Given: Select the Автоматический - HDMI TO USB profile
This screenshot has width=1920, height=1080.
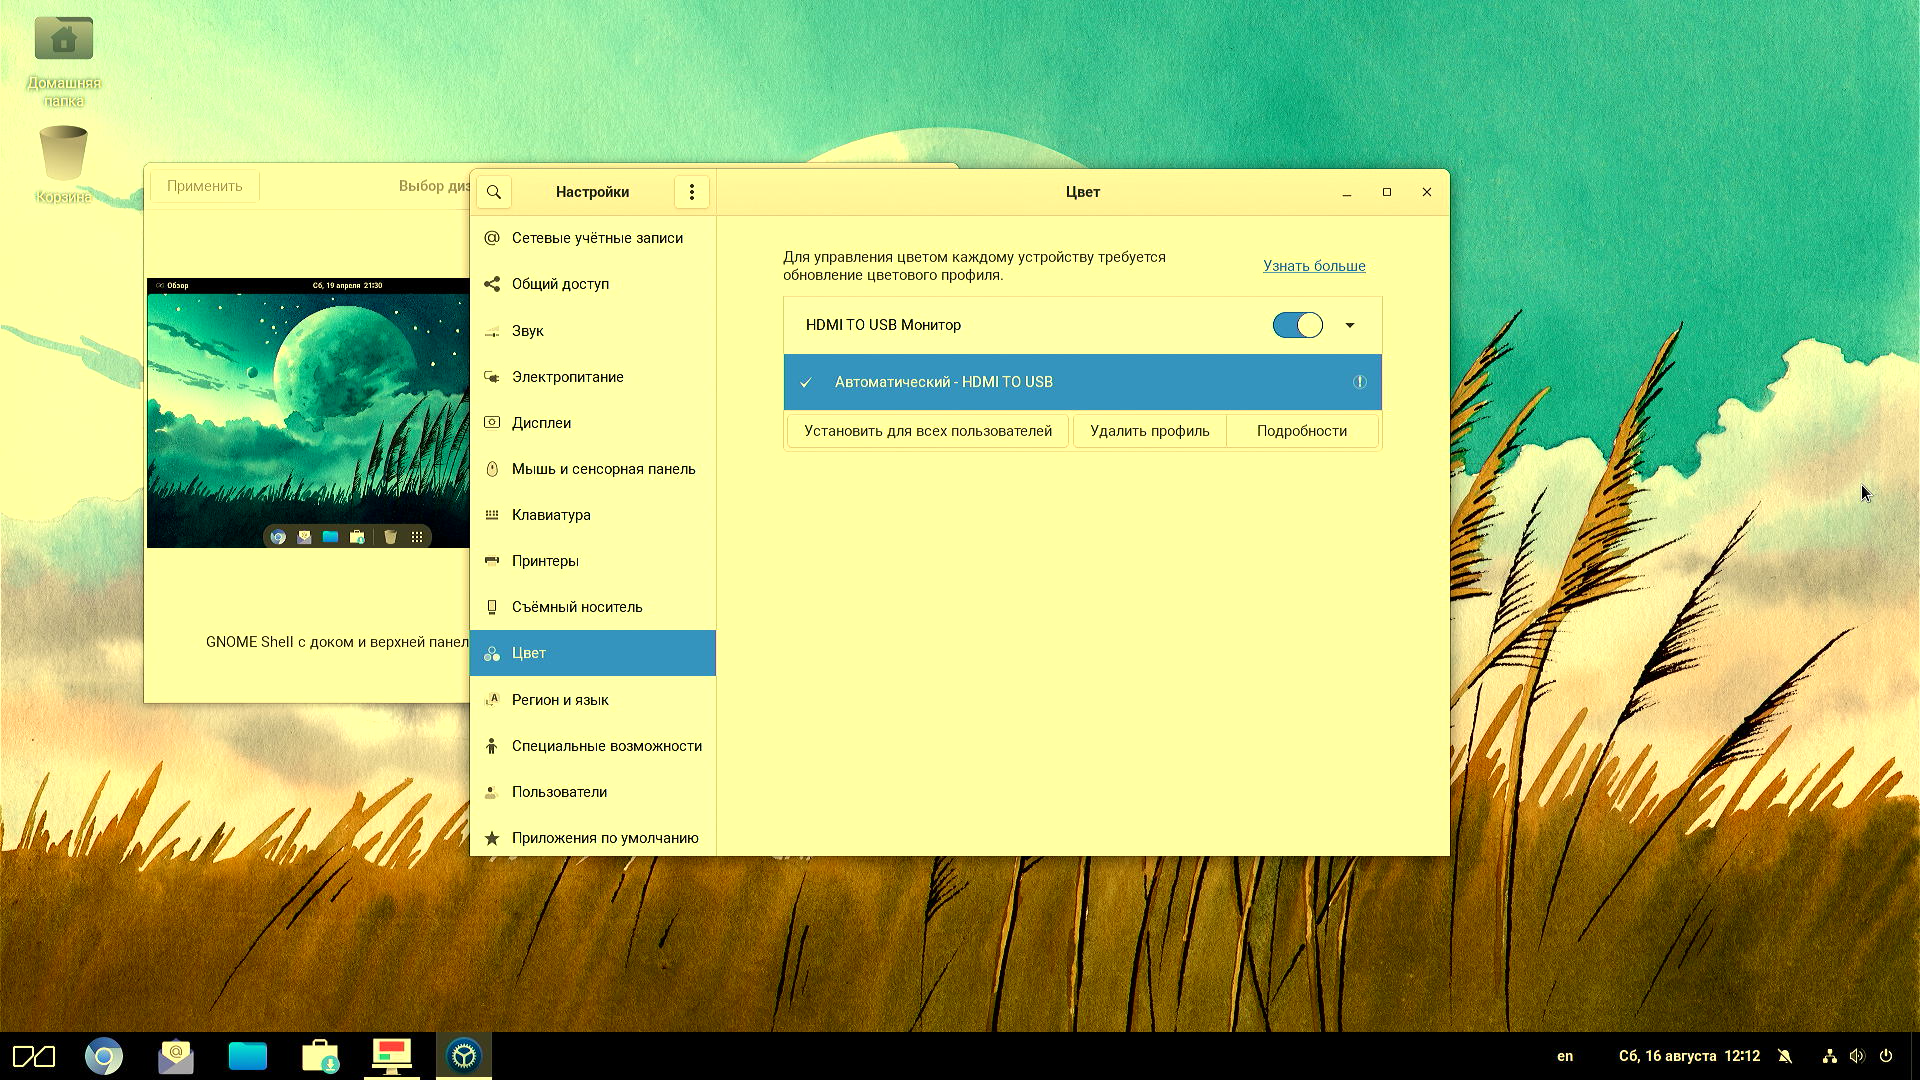Looking at the screenshot, I should 943,382.
